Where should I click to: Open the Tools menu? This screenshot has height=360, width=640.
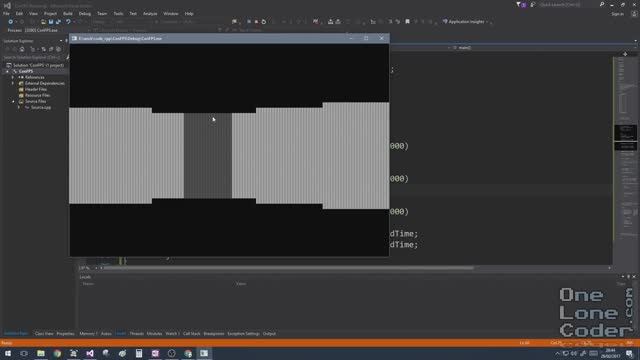(118, 13)
